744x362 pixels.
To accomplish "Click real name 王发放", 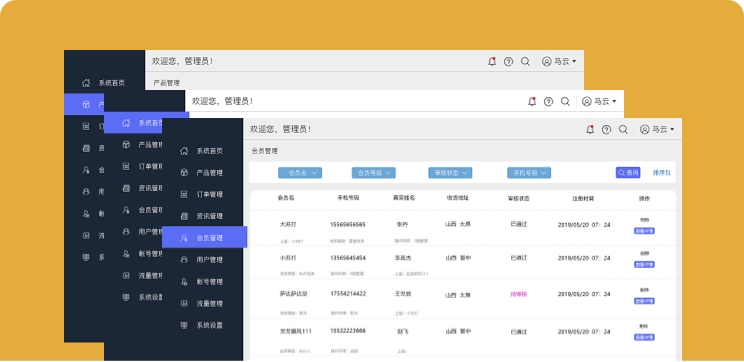I will pos(403,294).
